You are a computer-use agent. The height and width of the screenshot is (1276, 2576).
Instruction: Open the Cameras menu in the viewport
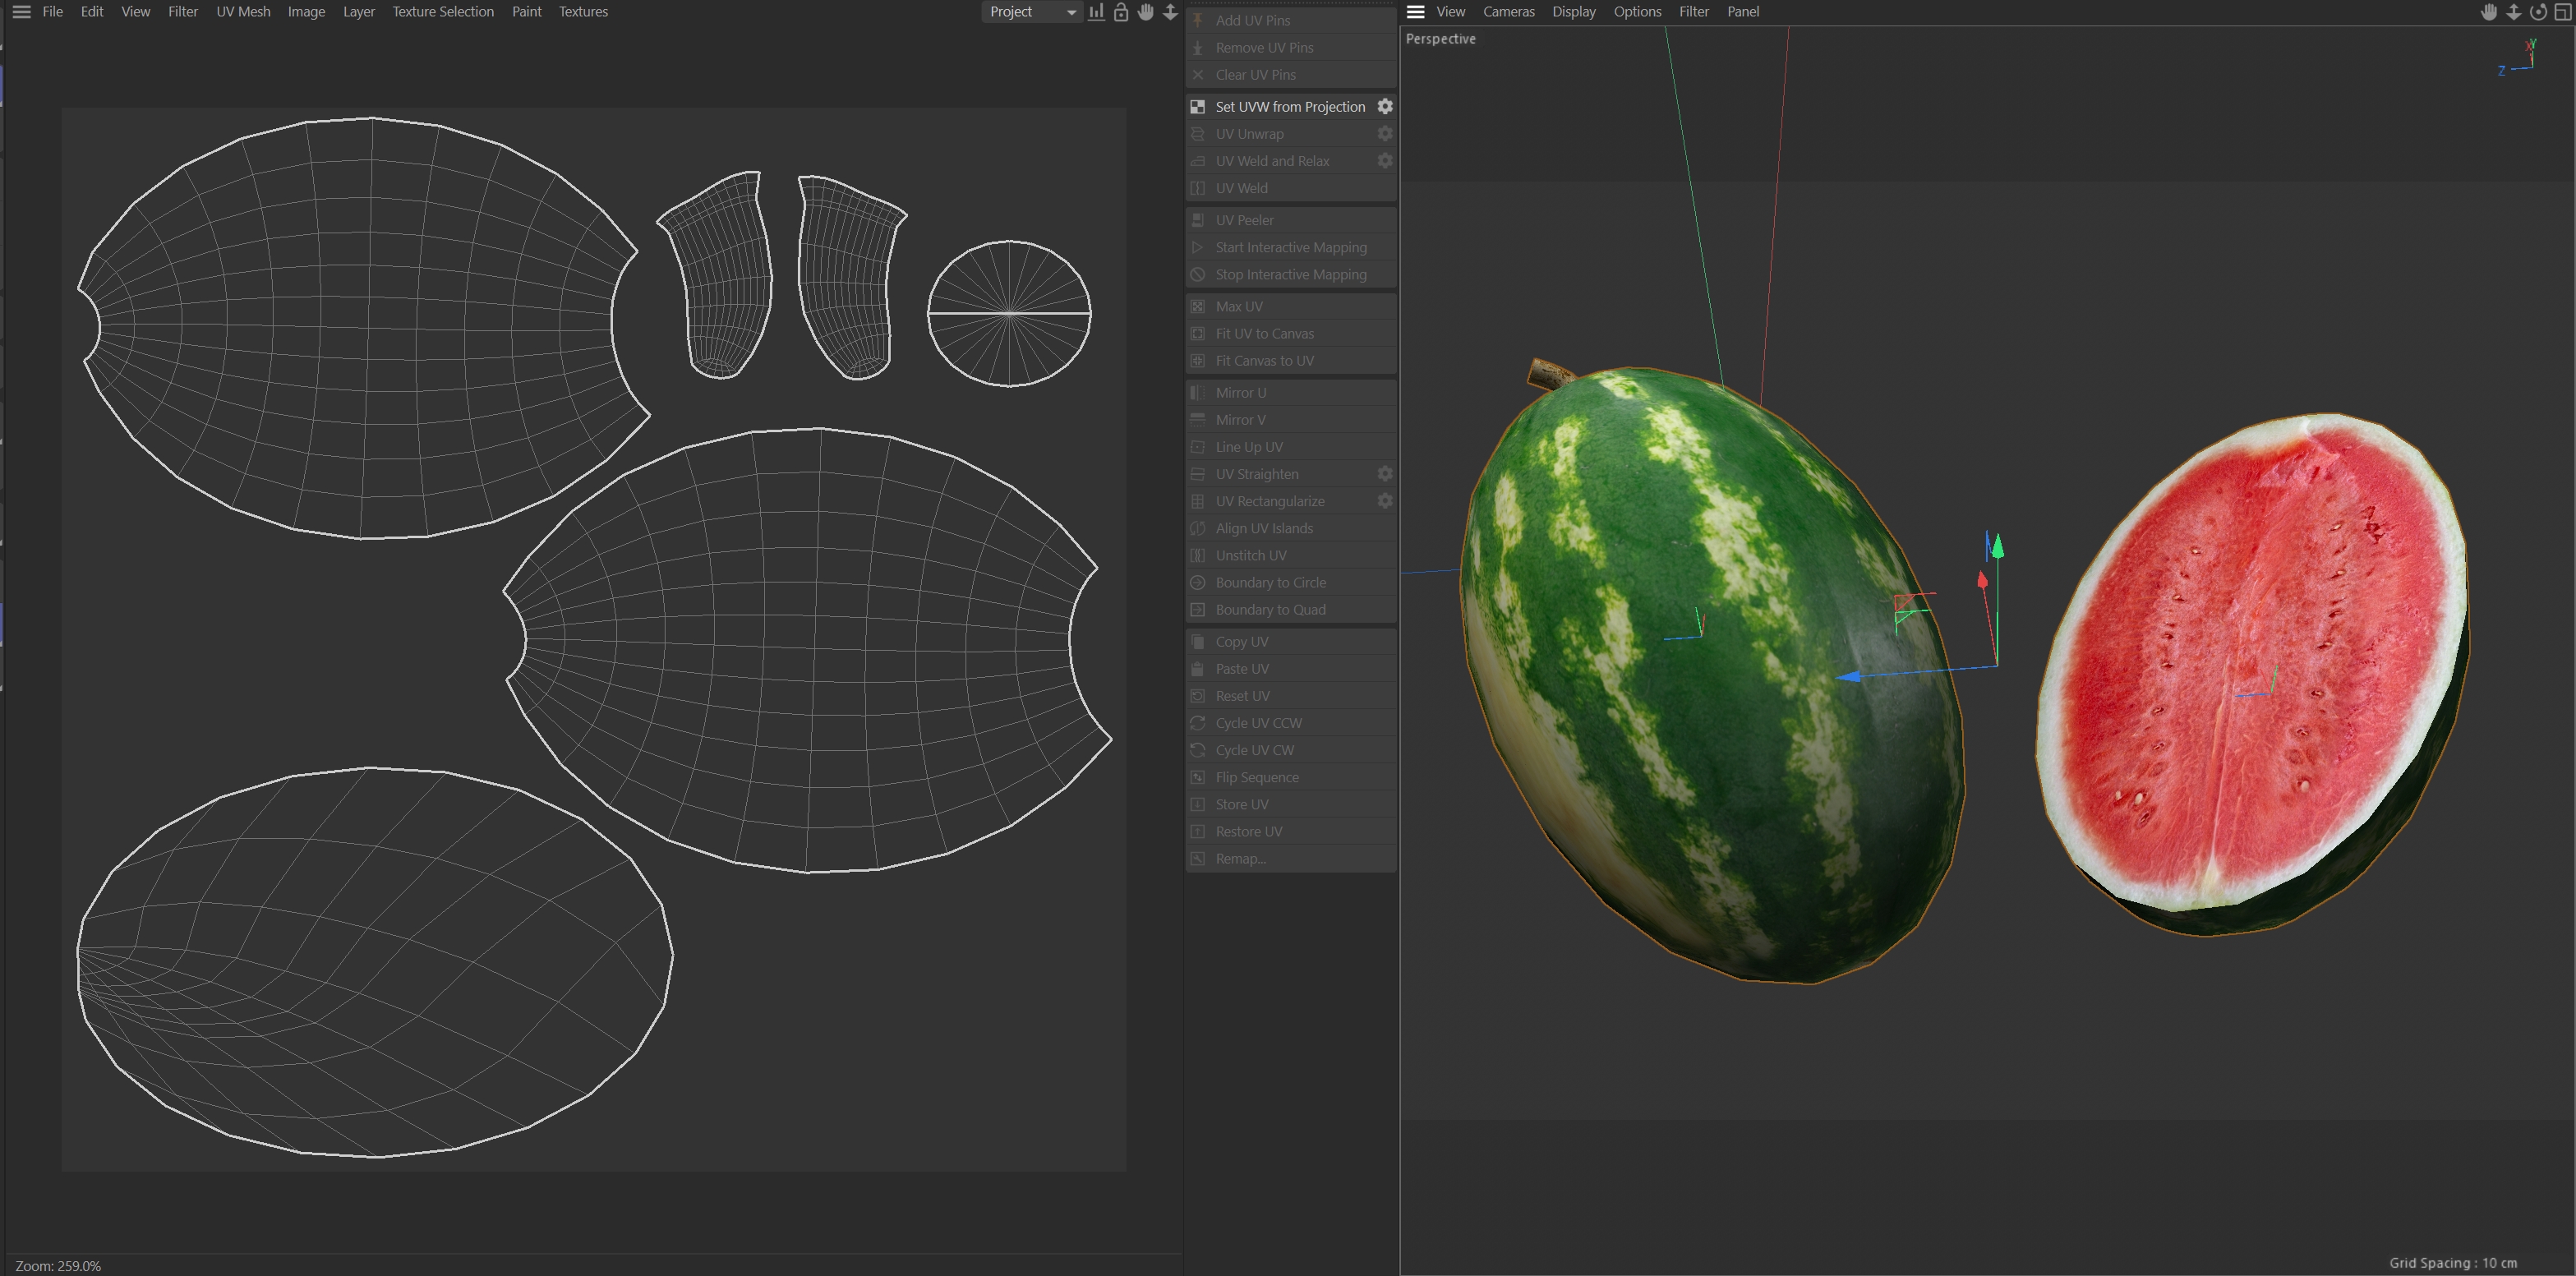pos(1508,12)
